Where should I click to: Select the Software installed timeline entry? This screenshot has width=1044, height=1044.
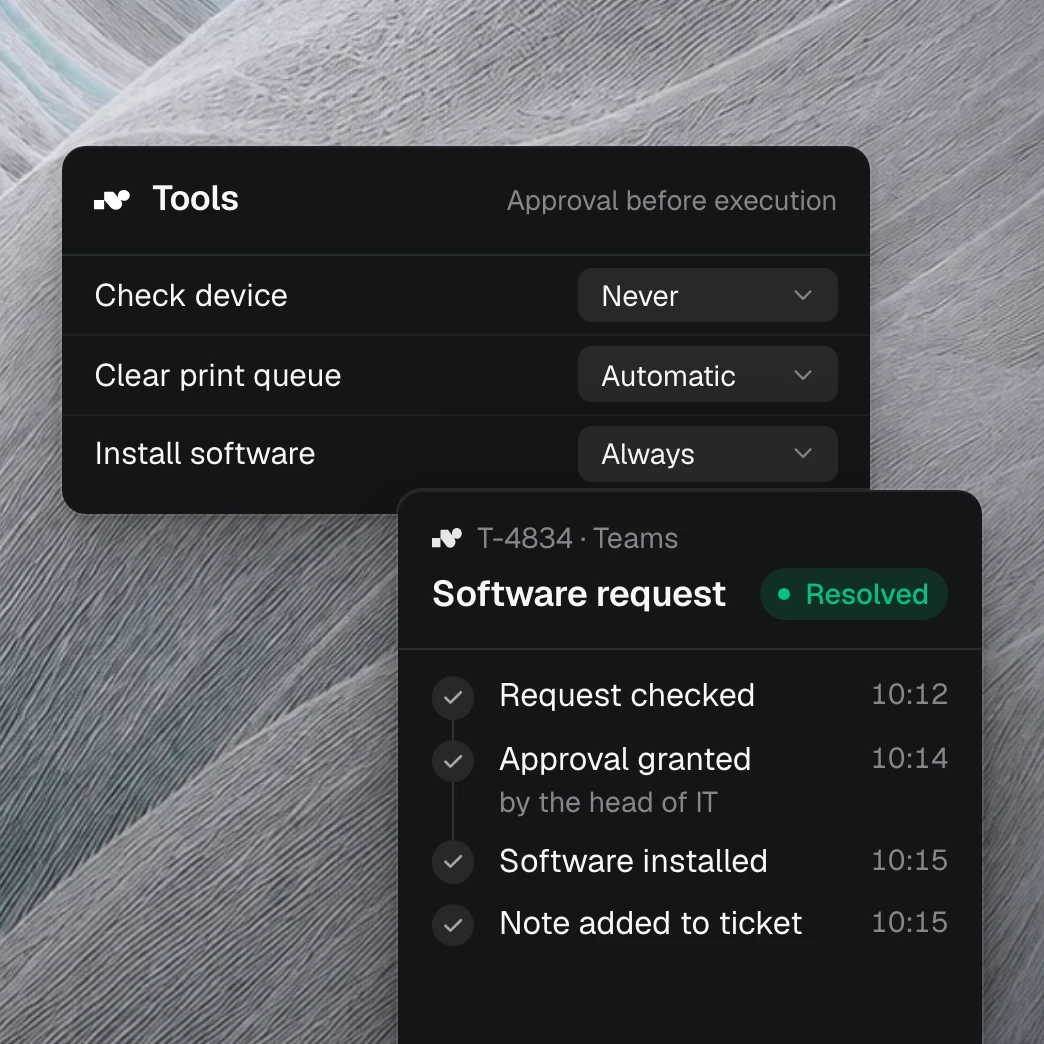(633, 861)
